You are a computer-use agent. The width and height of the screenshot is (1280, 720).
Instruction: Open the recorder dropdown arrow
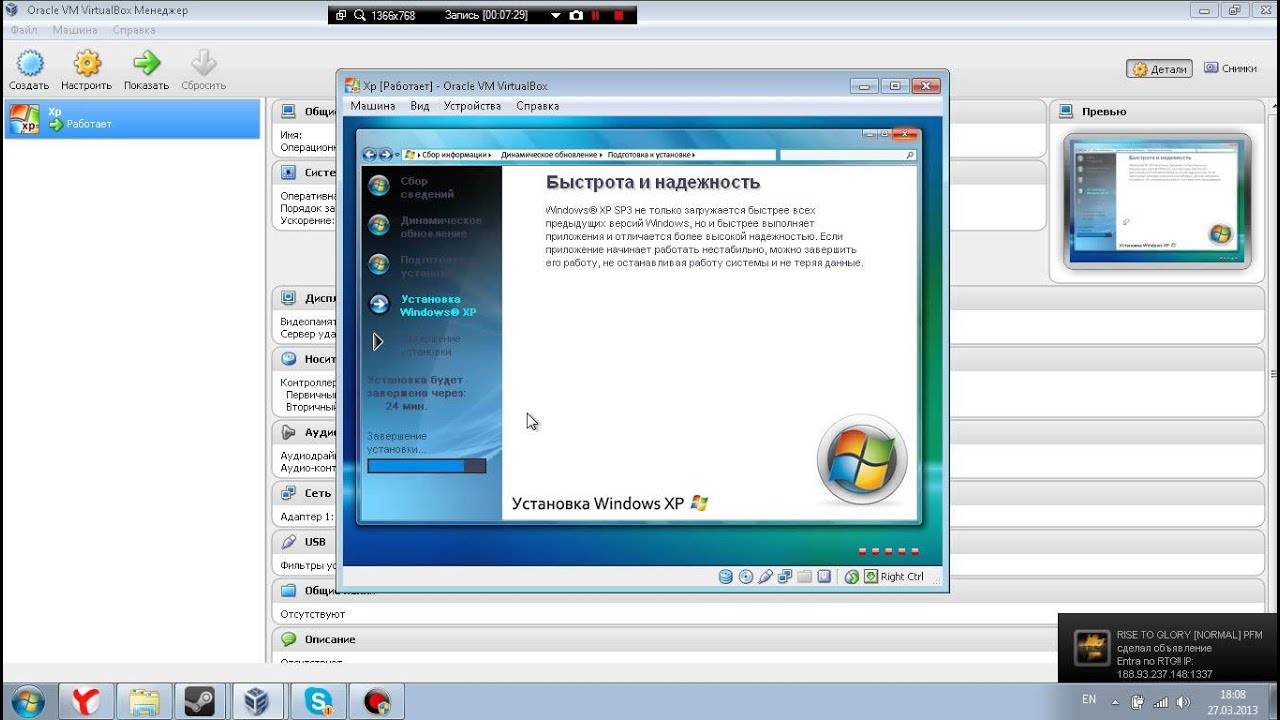point(556,16)
